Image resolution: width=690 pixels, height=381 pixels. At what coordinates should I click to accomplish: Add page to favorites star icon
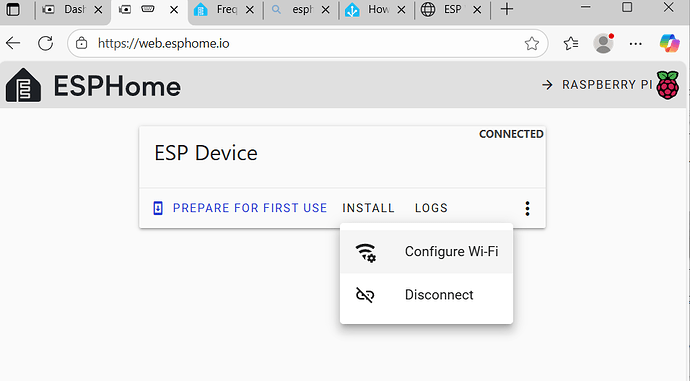[532, 43]
